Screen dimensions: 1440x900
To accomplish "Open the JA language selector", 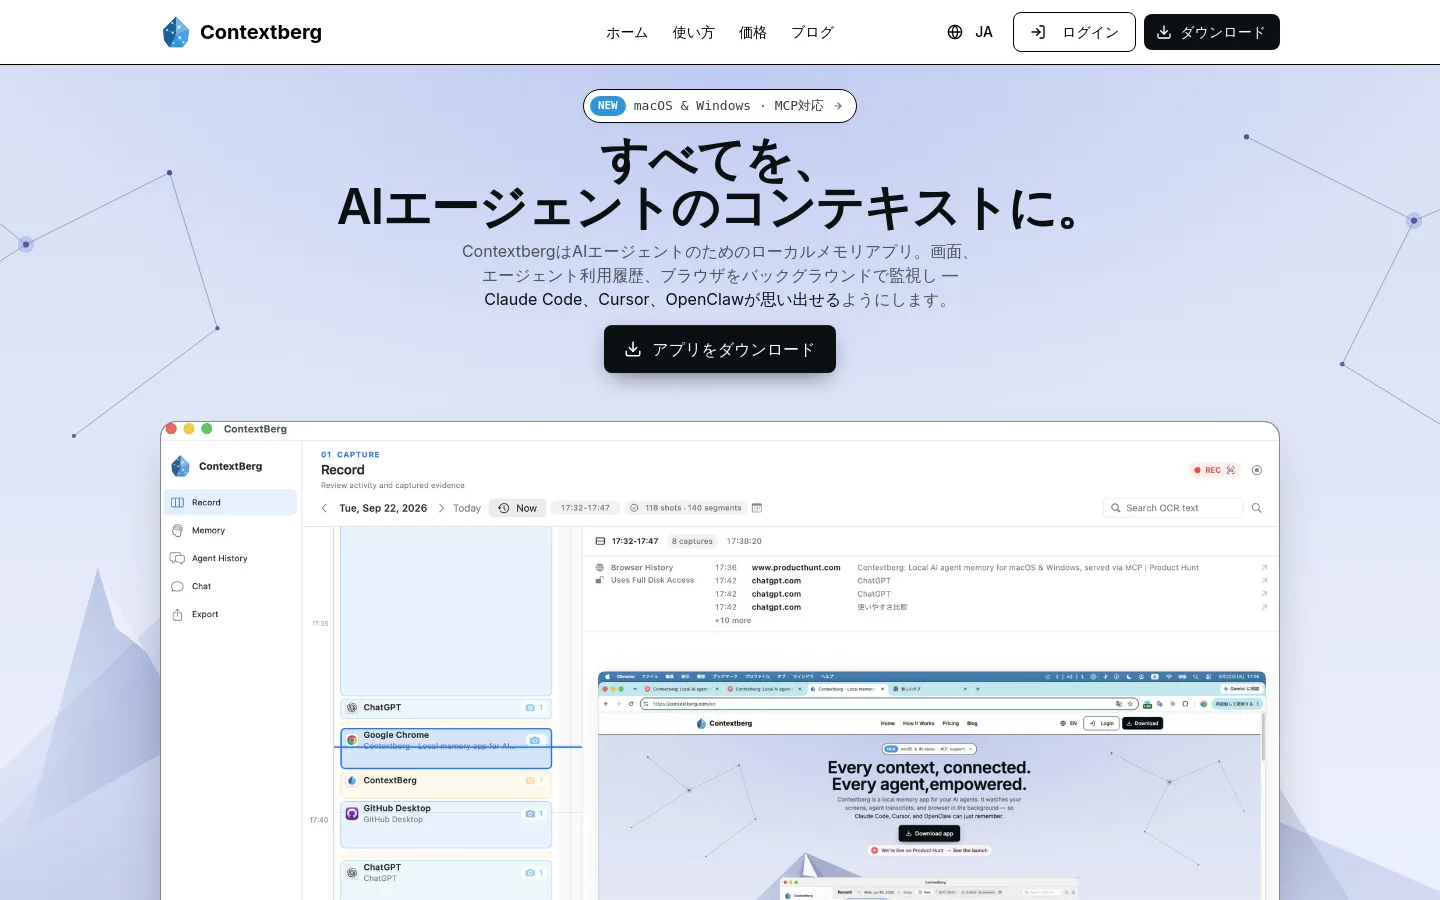I will point(970,32).
